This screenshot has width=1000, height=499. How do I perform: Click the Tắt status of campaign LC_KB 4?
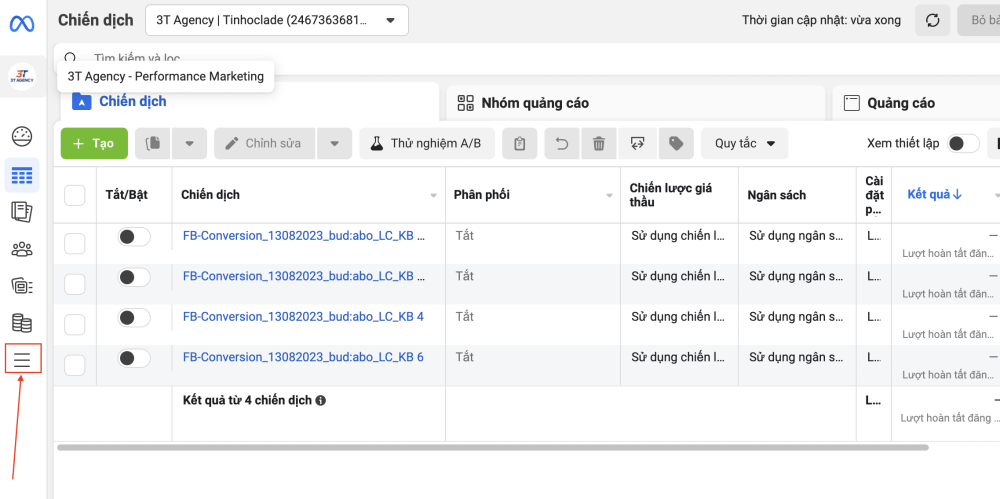(464, 317)
